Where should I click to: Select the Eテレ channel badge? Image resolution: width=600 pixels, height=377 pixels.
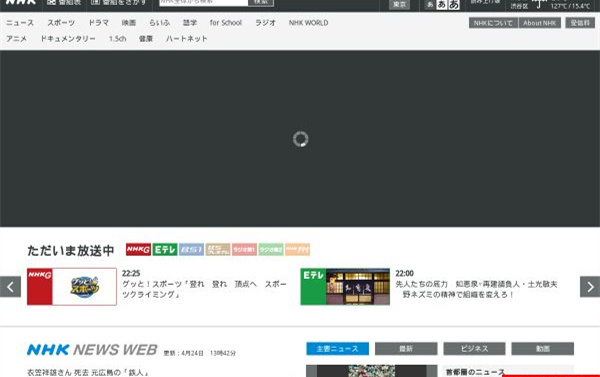click(165, 250)
